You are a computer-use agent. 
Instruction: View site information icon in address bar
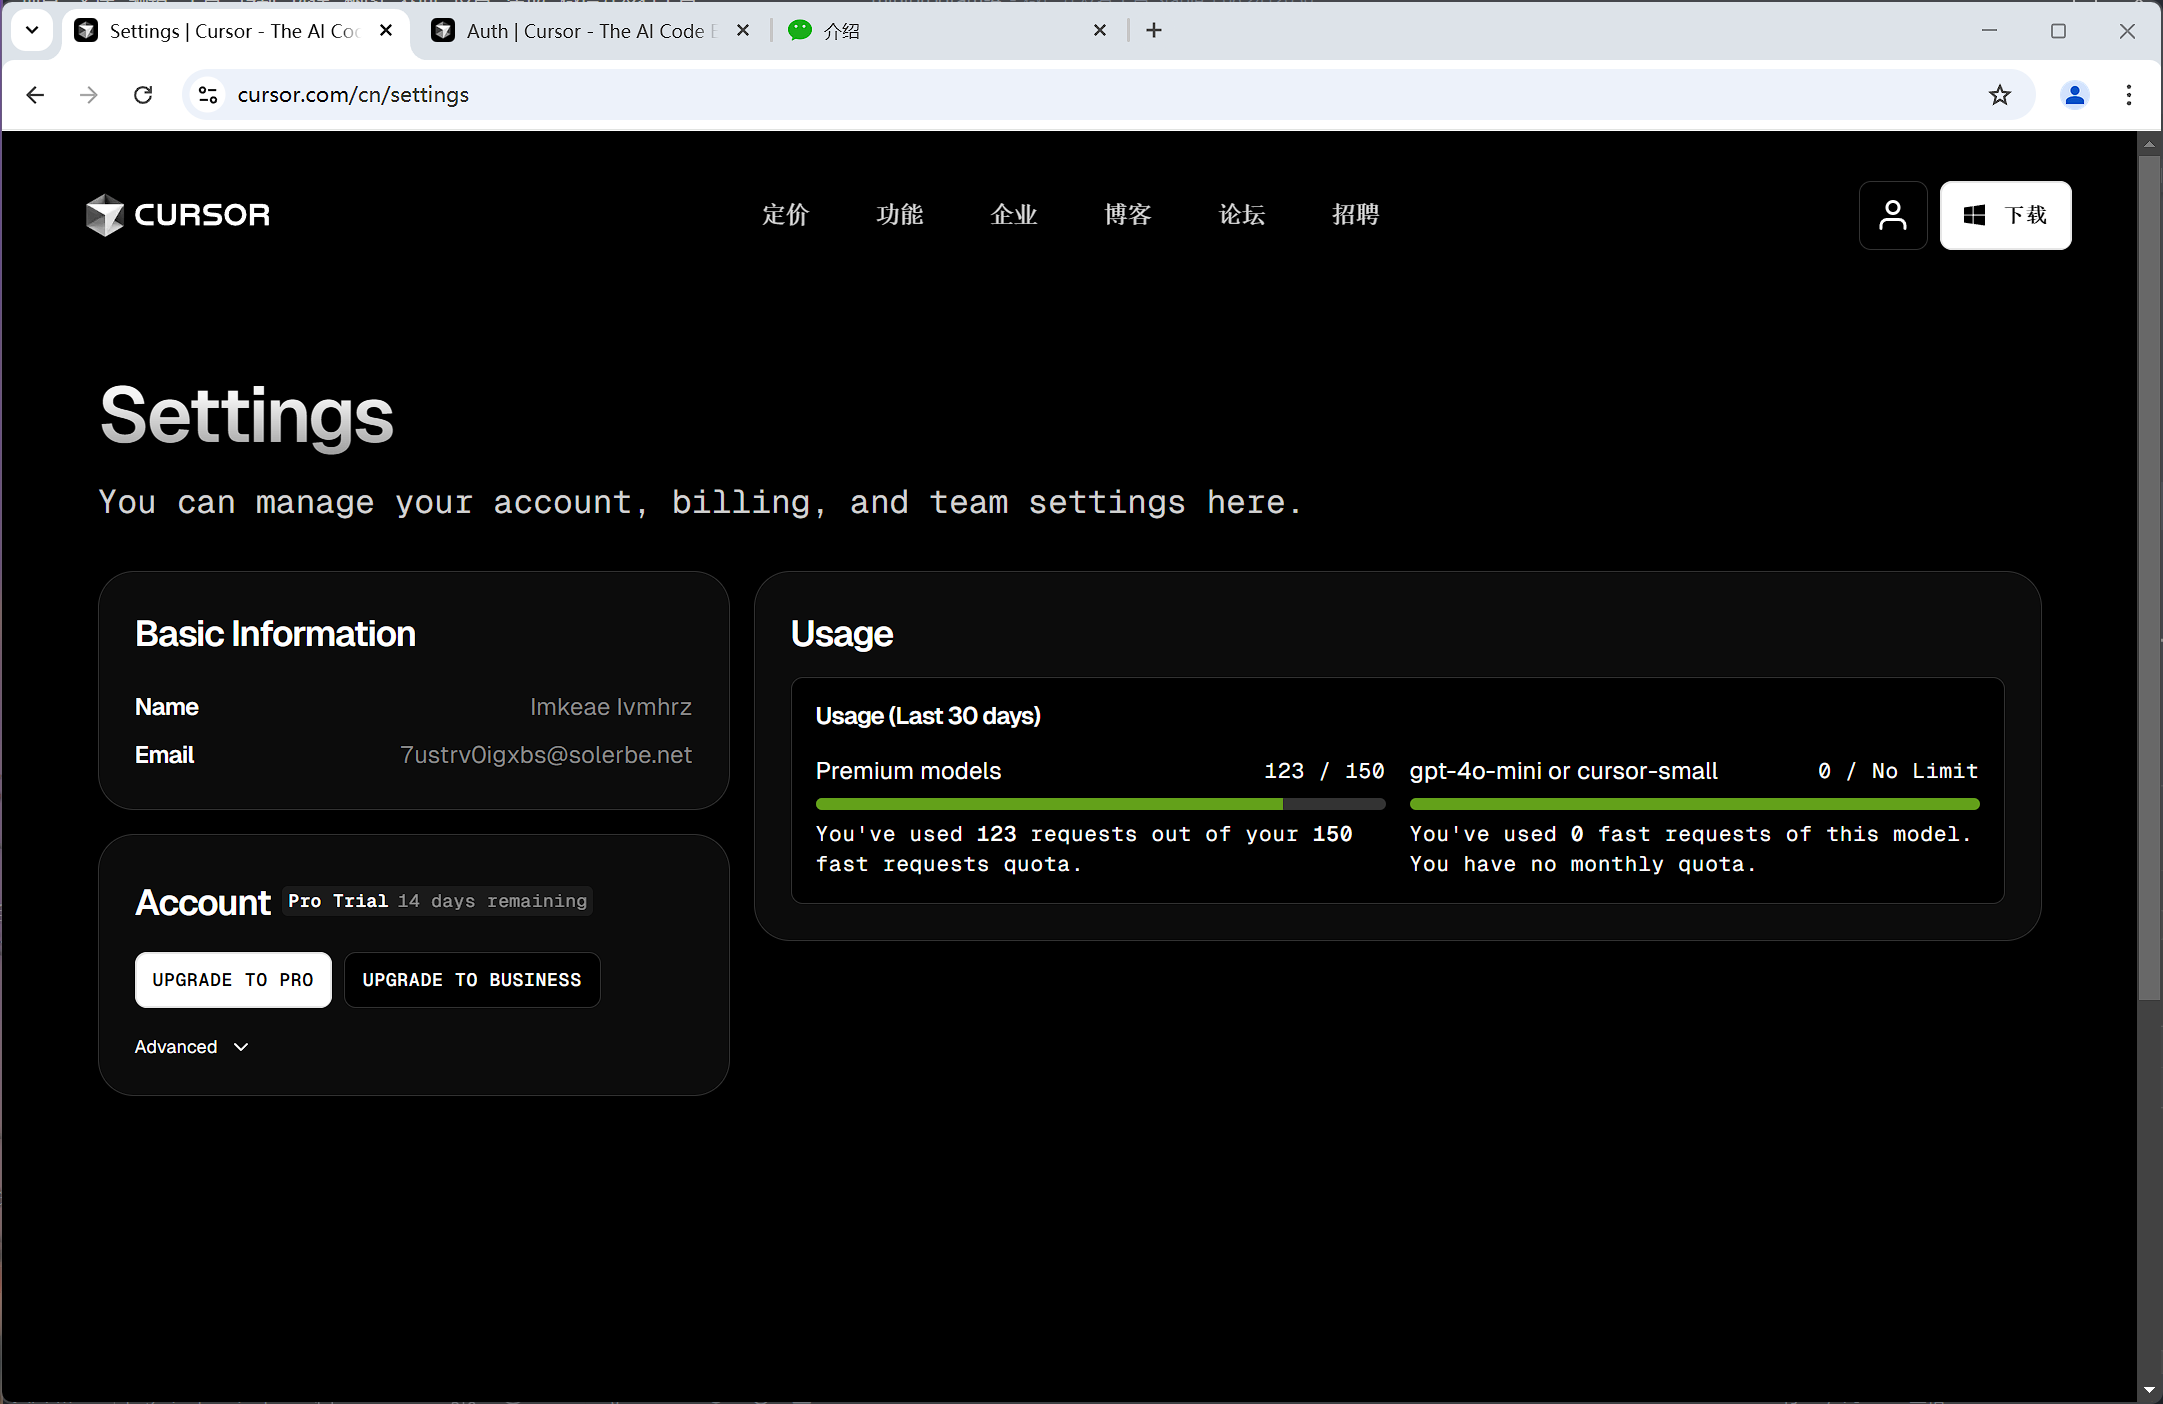(x=208, y=95)
